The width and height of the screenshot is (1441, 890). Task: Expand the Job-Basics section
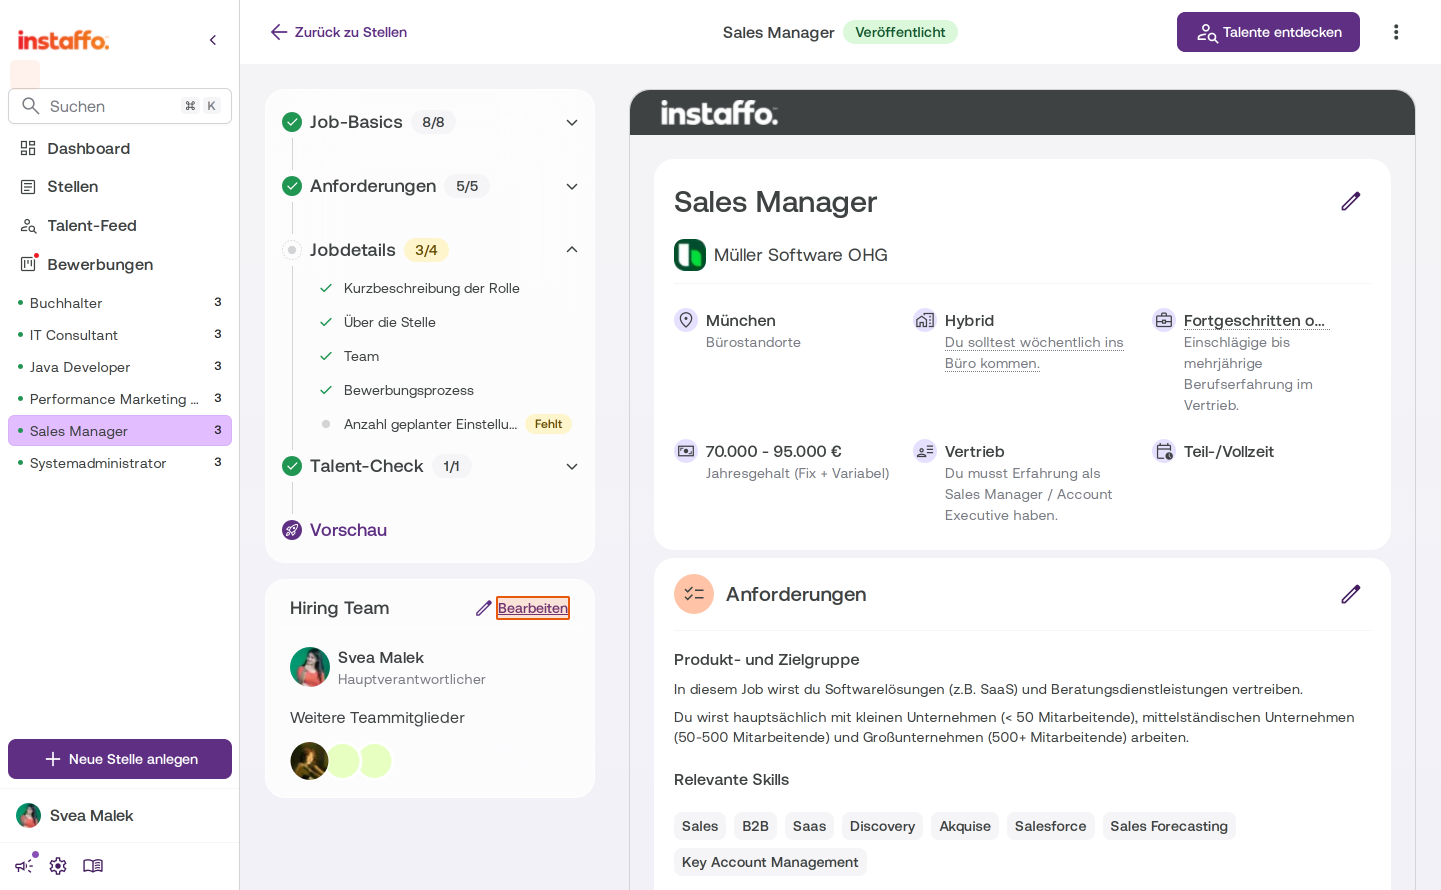pyautogui.click(x=572, y=122)
